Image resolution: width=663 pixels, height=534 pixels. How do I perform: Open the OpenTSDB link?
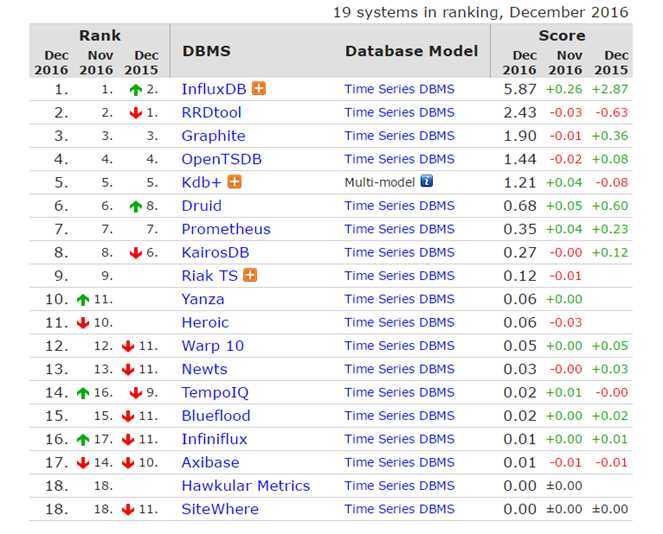pyautogui.click(x=222, y=159)
